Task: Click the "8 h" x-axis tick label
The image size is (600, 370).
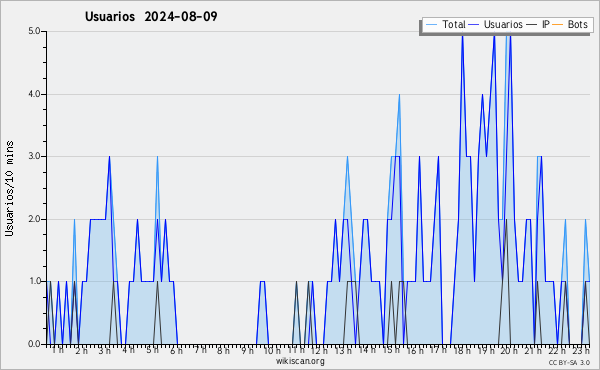Action: click(x=223, y=350)
